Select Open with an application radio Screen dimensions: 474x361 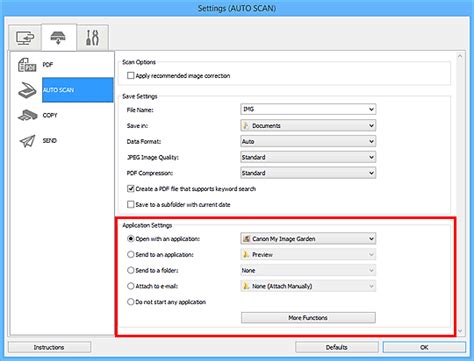(131, 239)
